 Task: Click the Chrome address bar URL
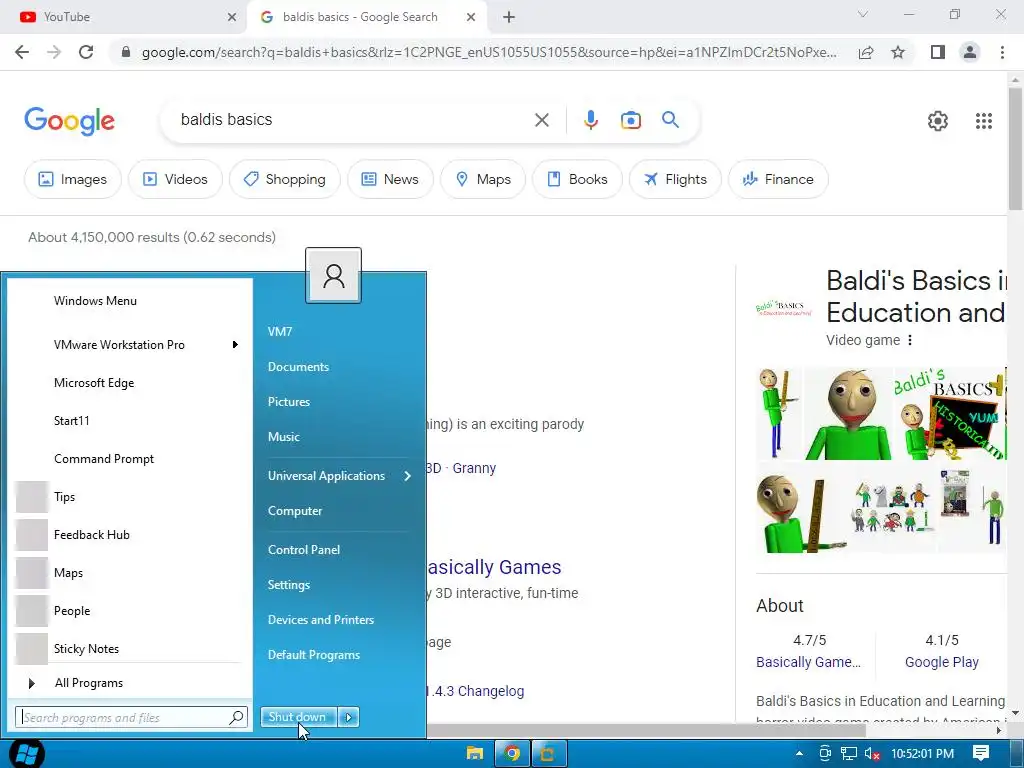488,52
